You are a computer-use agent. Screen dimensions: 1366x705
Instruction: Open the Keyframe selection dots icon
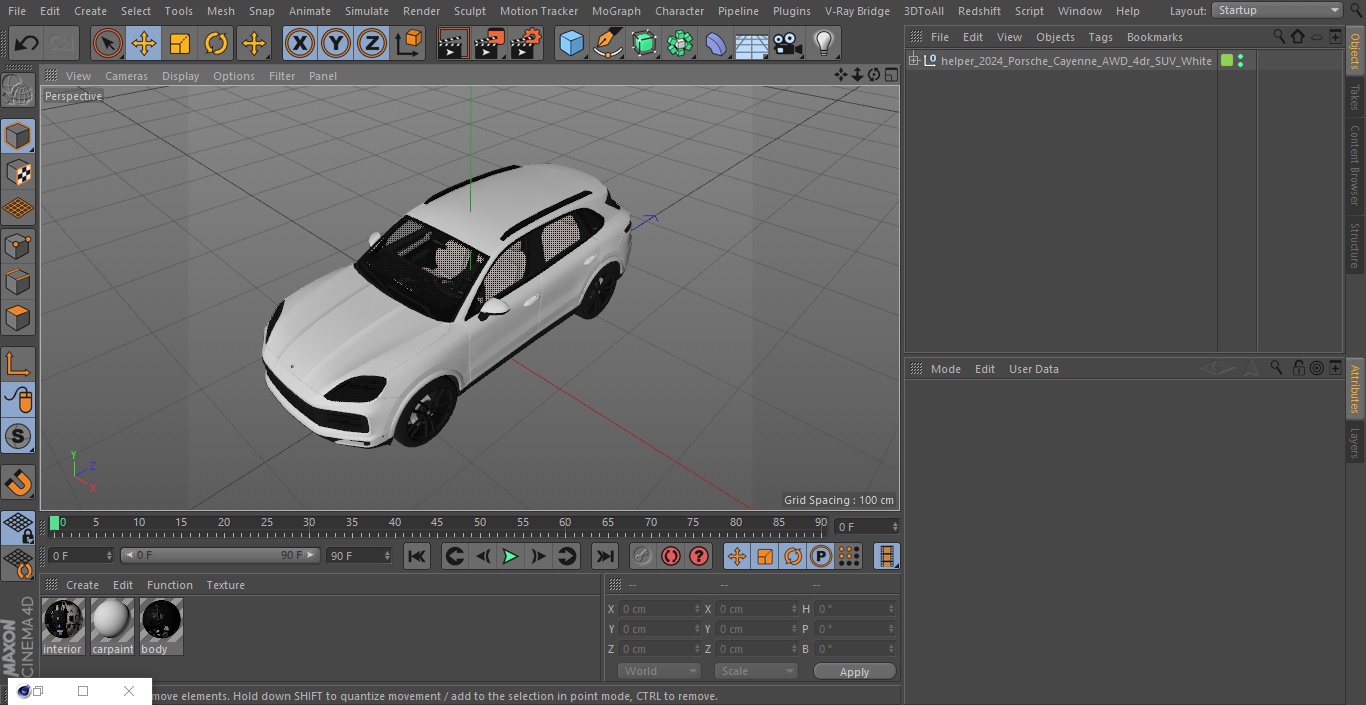[848, 556]
